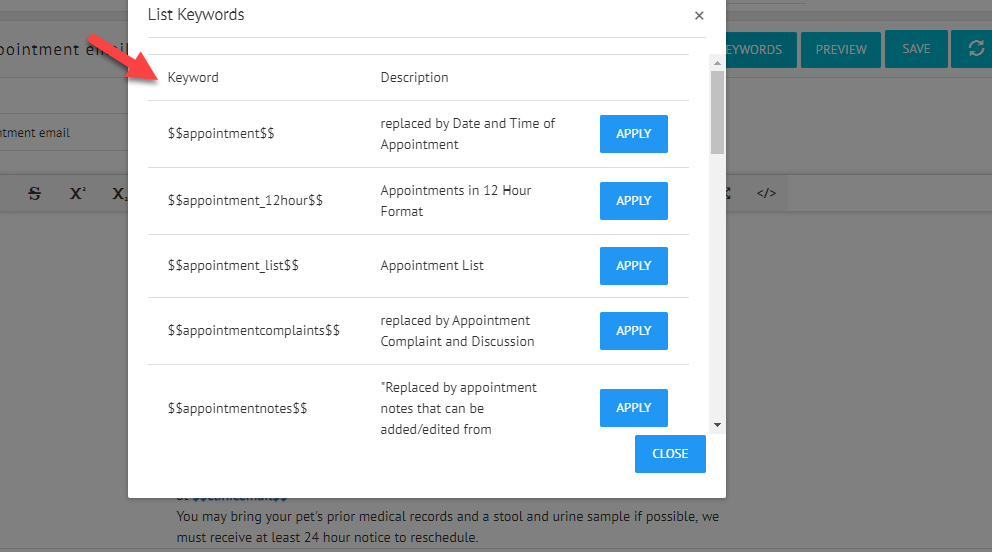Click the refresh icon beside SAVE
This screenshot has width=992, height=552.
[975, 49]
